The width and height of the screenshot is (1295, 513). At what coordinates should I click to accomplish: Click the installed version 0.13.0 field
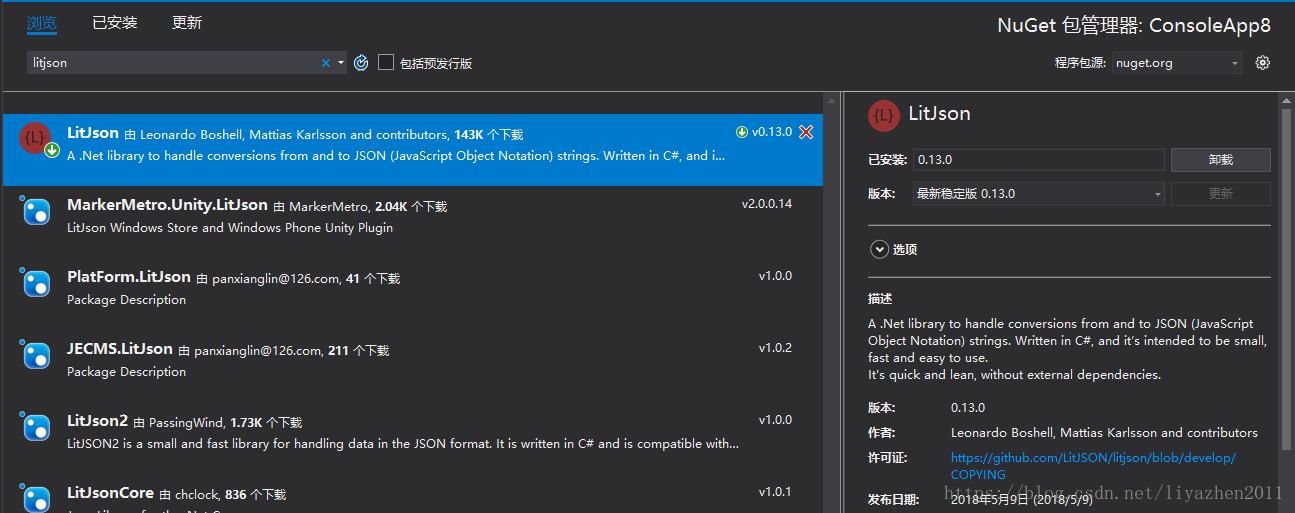1038,160
